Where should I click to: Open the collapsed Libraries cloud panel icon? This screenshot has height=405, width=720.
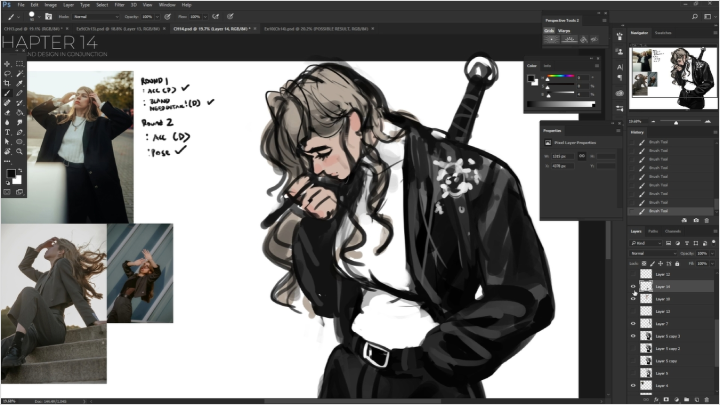click(620, 93)
